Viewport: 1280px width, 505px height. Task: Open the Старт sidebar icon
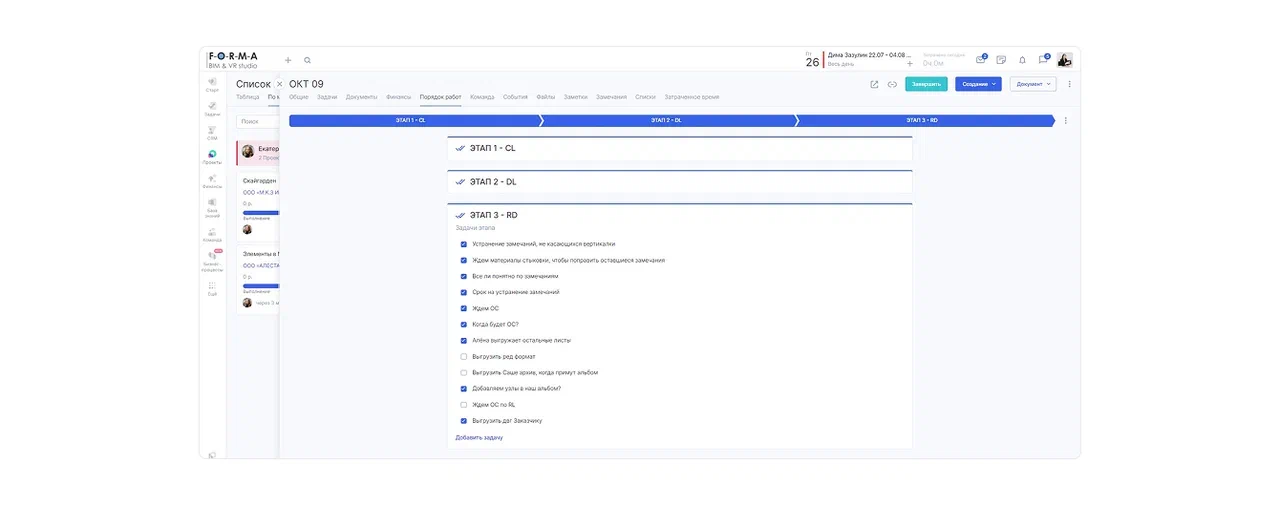(x=212, y=84)
